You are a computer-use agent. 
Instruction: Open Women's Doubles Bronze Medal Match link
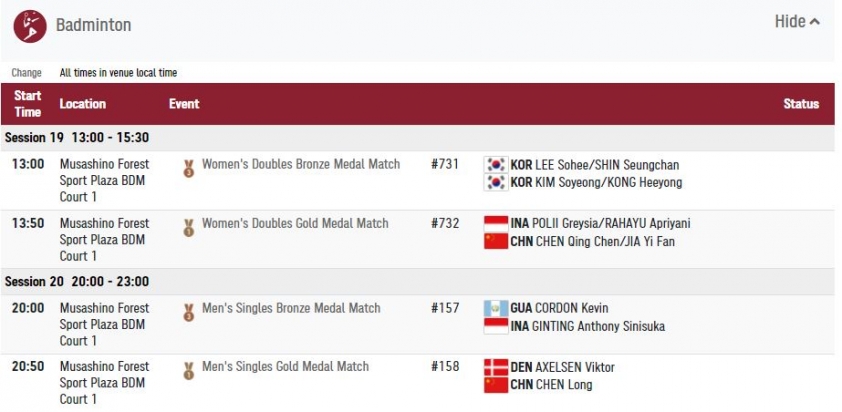point(301,164)
